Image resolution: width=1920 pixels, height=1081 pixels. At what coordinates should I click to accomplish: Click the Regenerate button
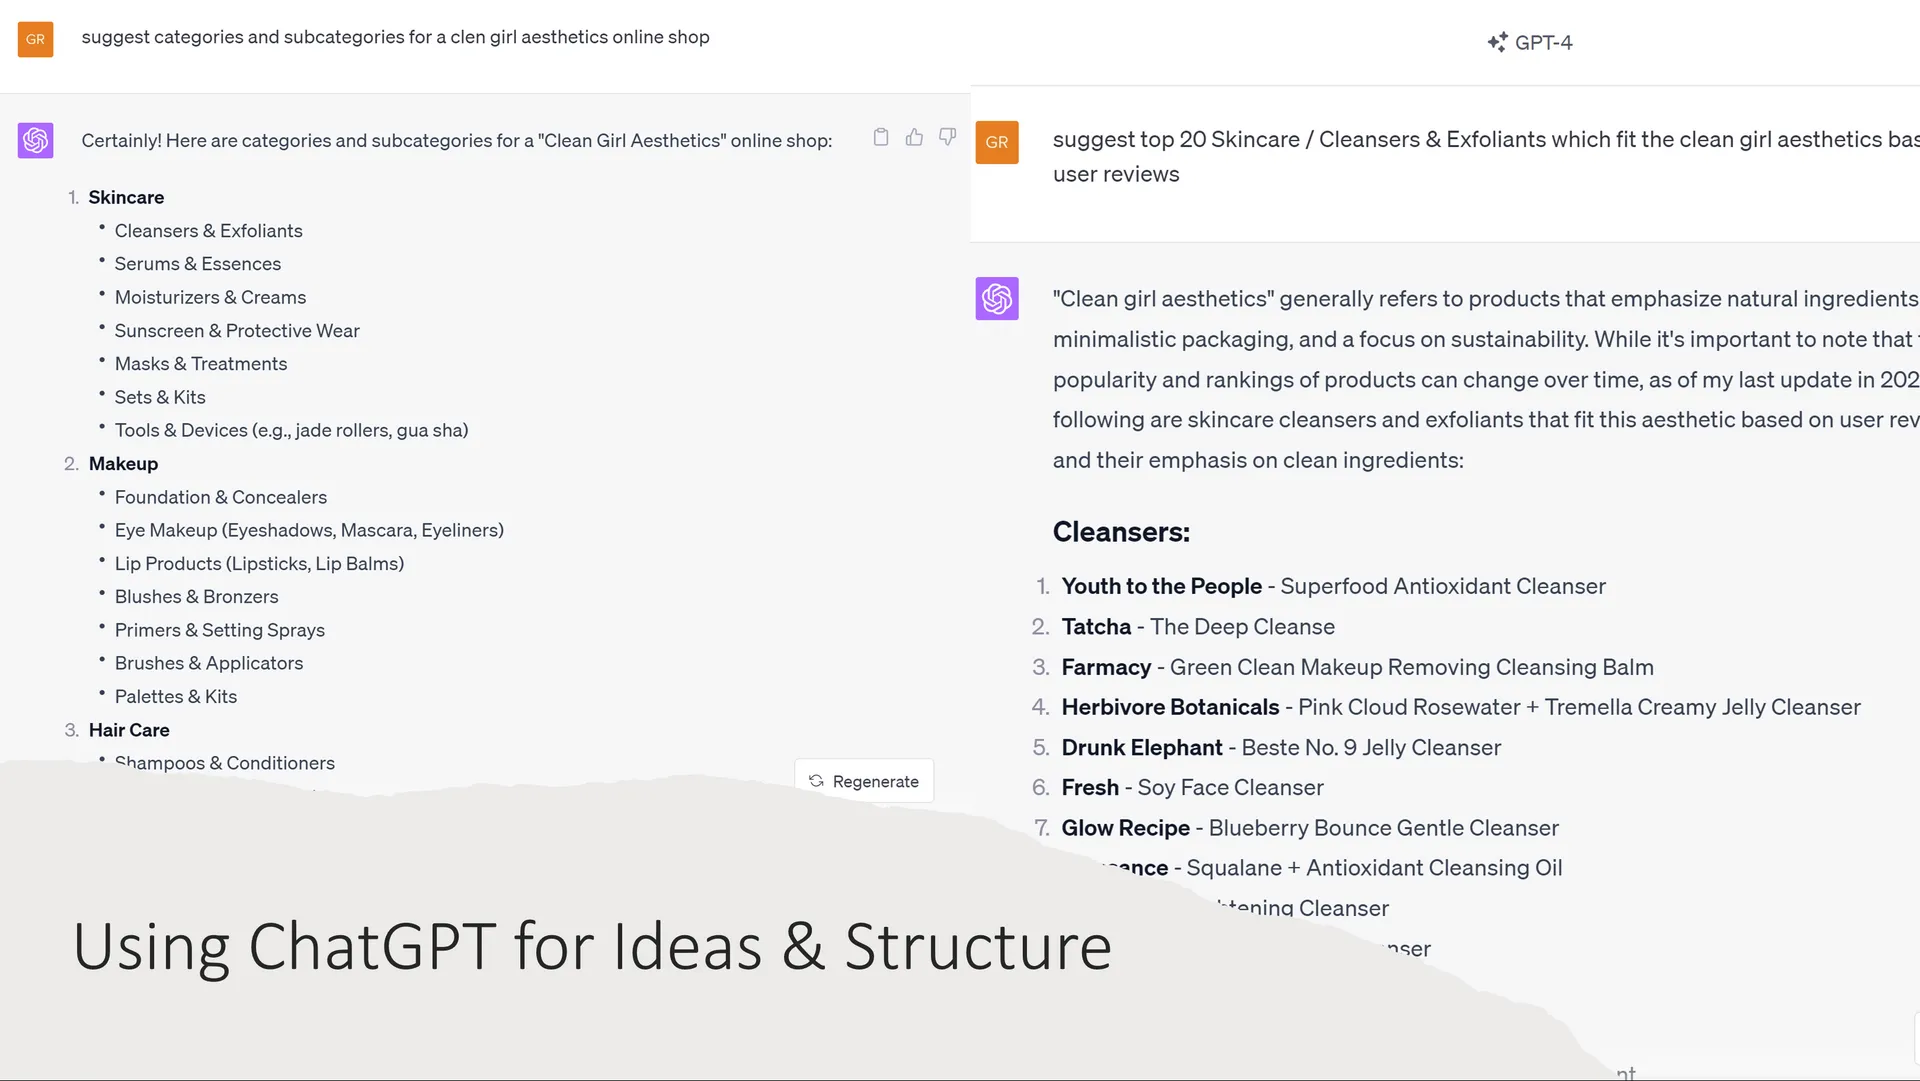click(864, 779)
